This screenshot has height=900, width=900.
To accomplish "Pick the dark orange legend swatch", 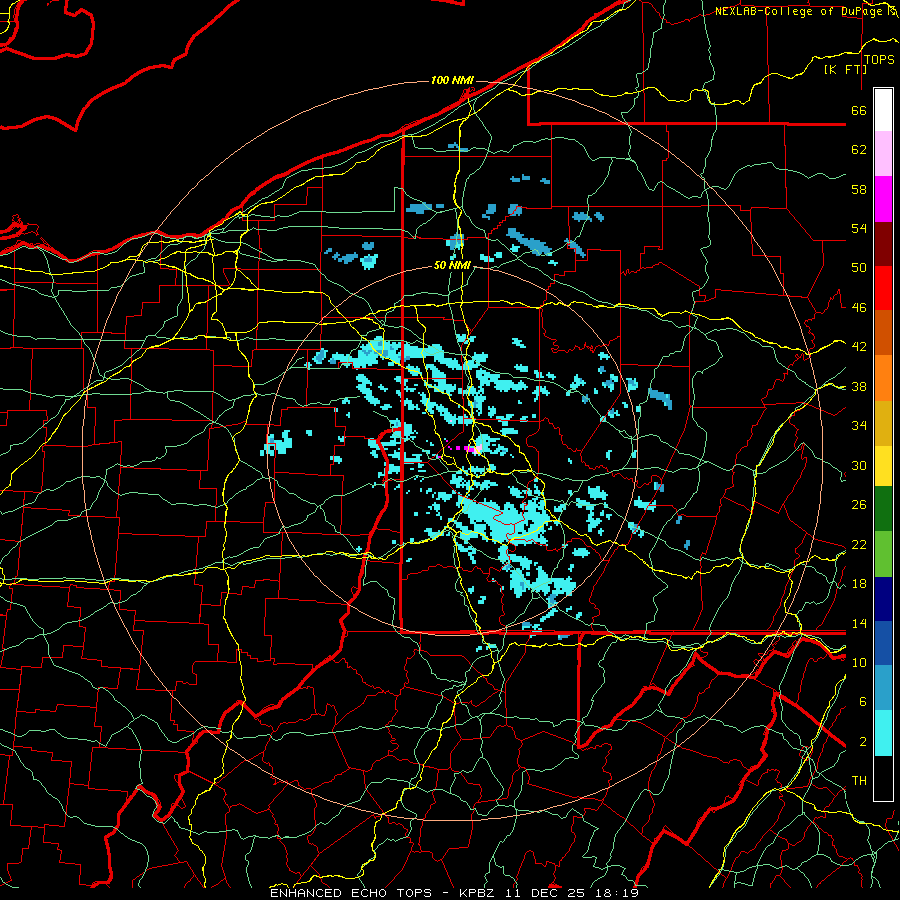I will [x=883, y=333].
